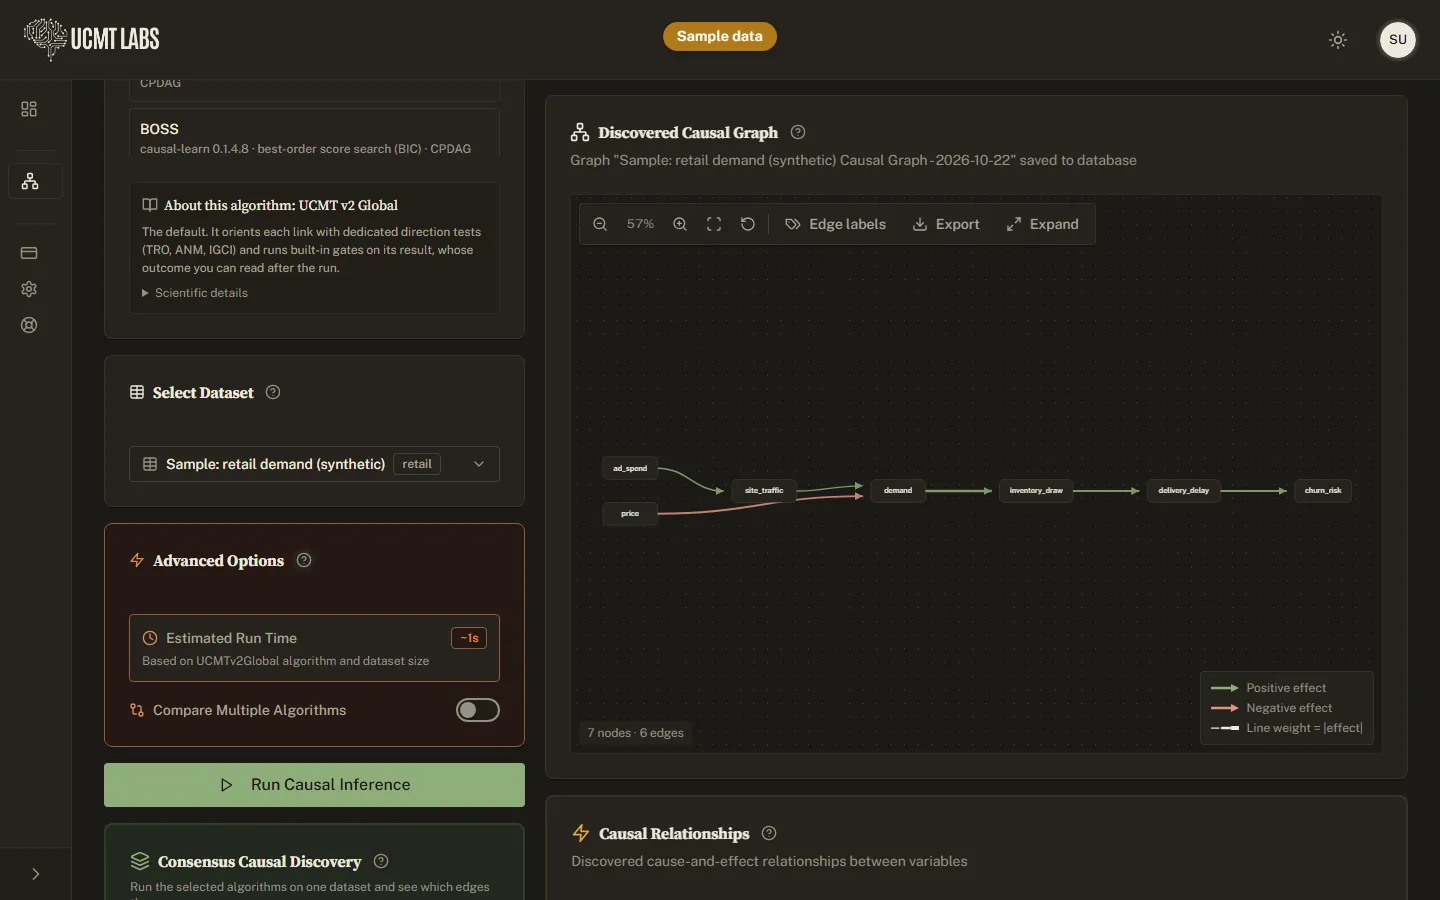This screenshot has height=900, width=1440.
Task: Enable Compare Multiple Algorithms switch
Action: [478, 710]
